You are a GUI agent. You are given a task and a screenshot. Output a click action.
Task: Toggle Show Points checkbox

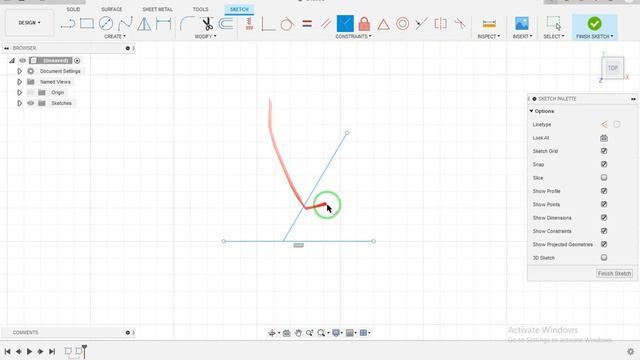coord(604,204)
